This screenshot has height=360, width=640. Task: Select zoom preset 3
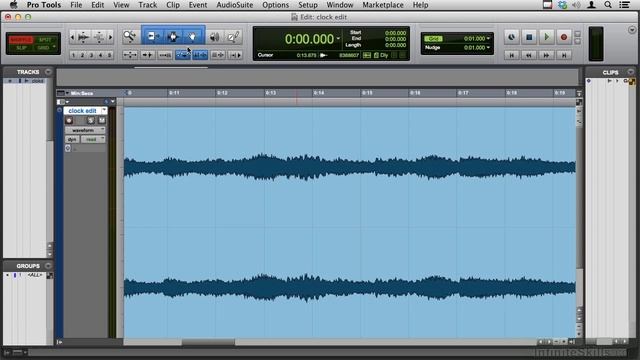91,55
